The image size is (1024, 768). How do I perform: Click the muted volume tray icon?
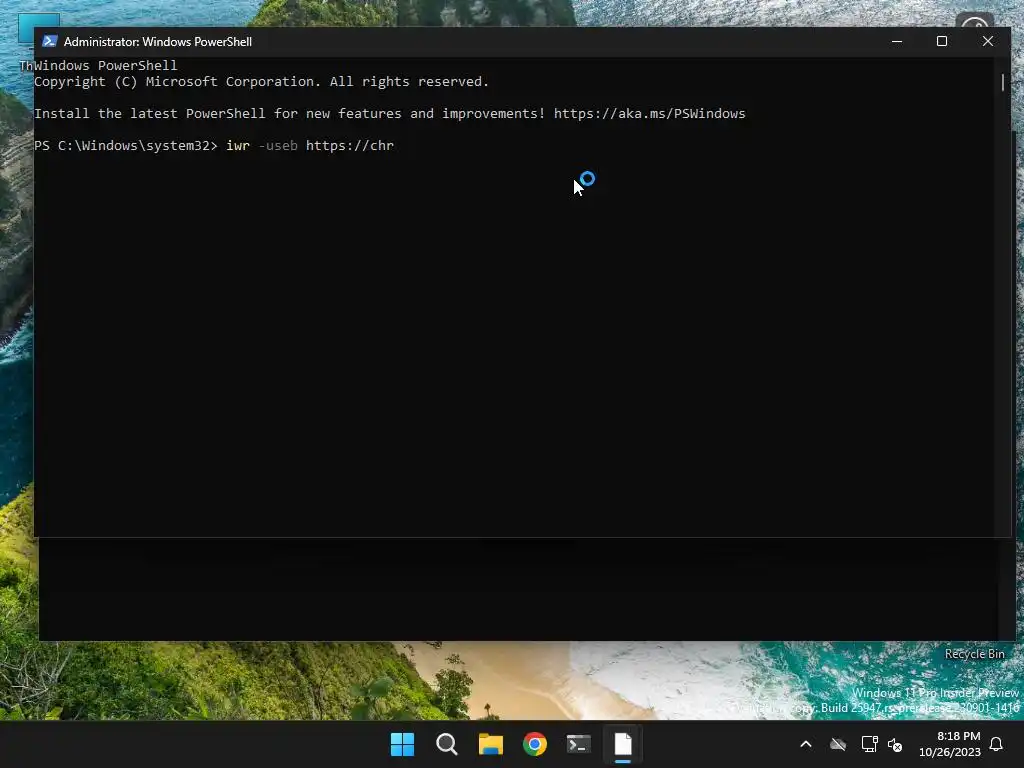coord(895,744)
